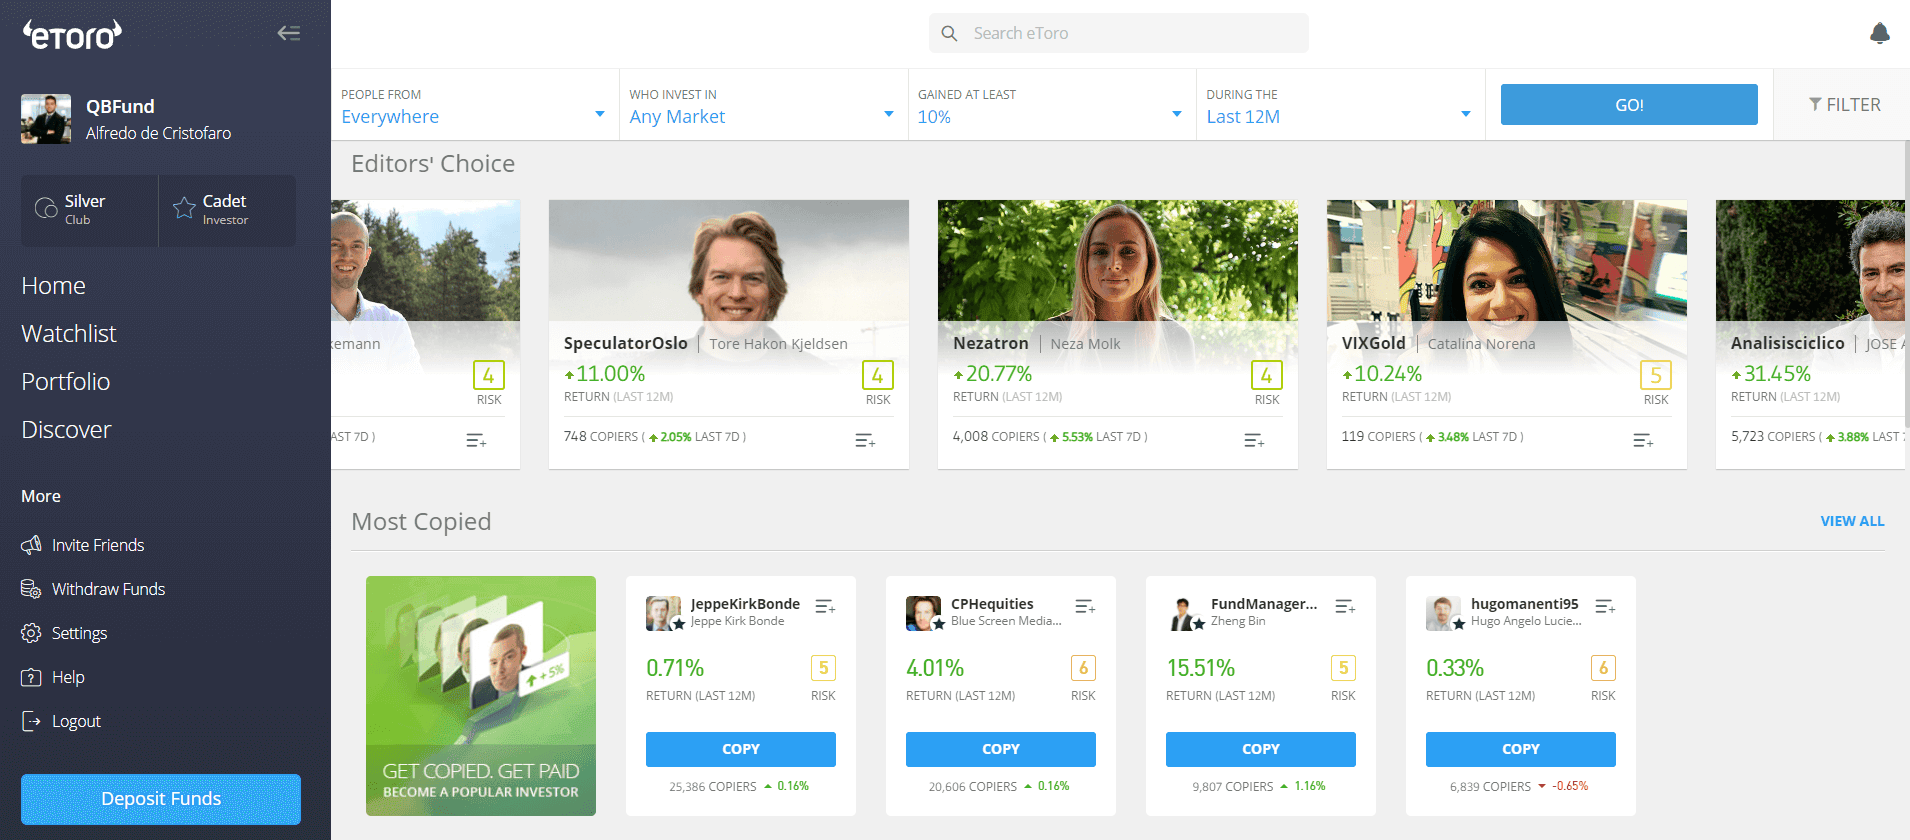Click the Analisisciclico username
Image resolution: width=1910 pixels, height=840 pixels.
(1788, 343)
